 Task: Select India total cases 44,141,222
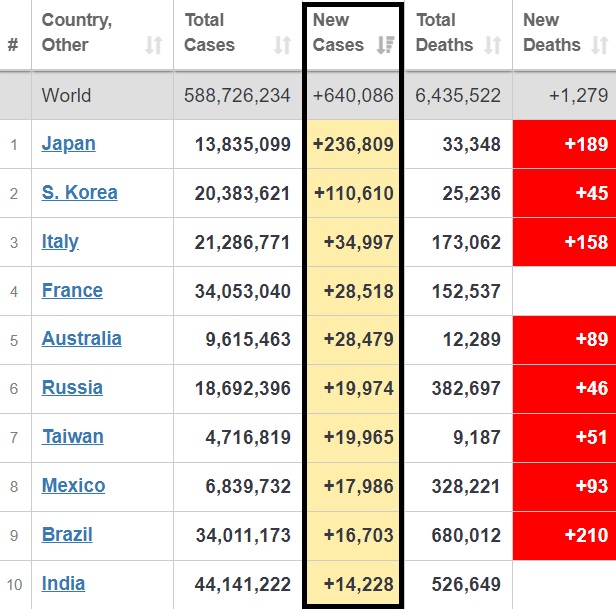(x=243, y=584)
